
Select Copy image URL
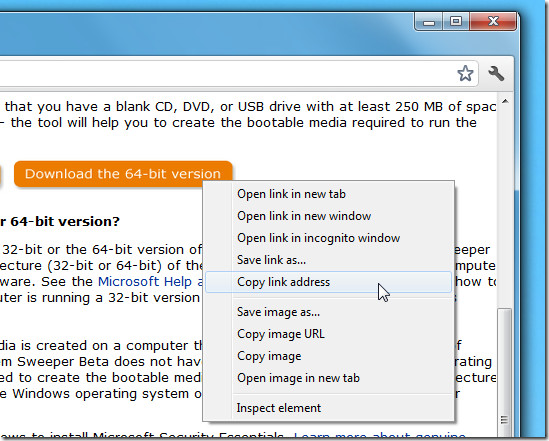[x=328, y=334]
